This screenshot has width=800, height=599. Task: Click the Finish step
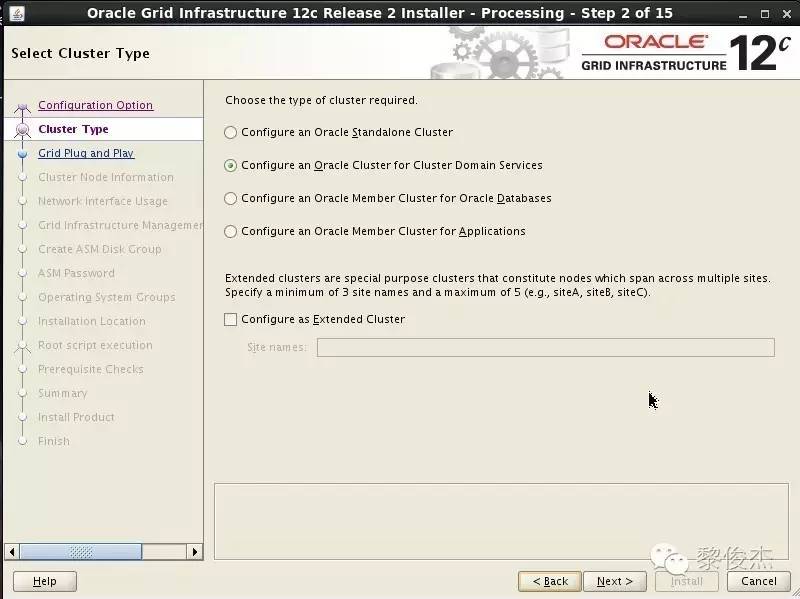pos(54,441)
